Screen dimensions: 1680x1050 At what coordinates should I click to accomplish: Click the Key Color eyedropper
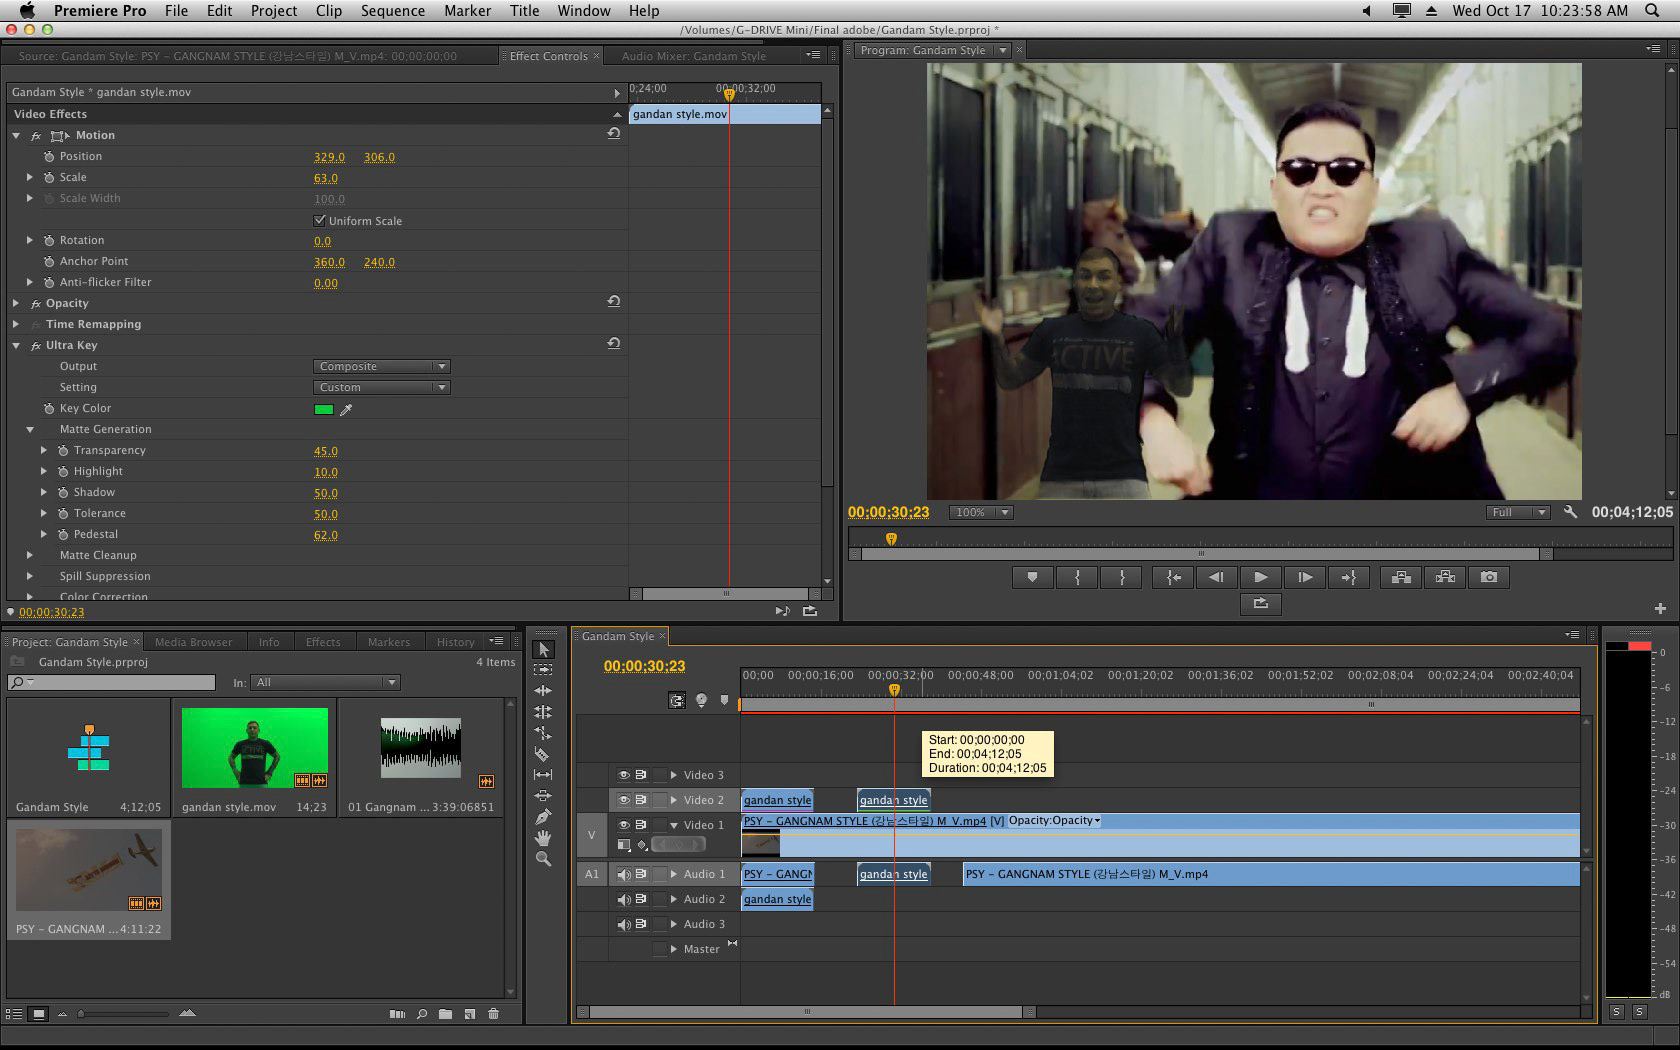click(347, 409)
